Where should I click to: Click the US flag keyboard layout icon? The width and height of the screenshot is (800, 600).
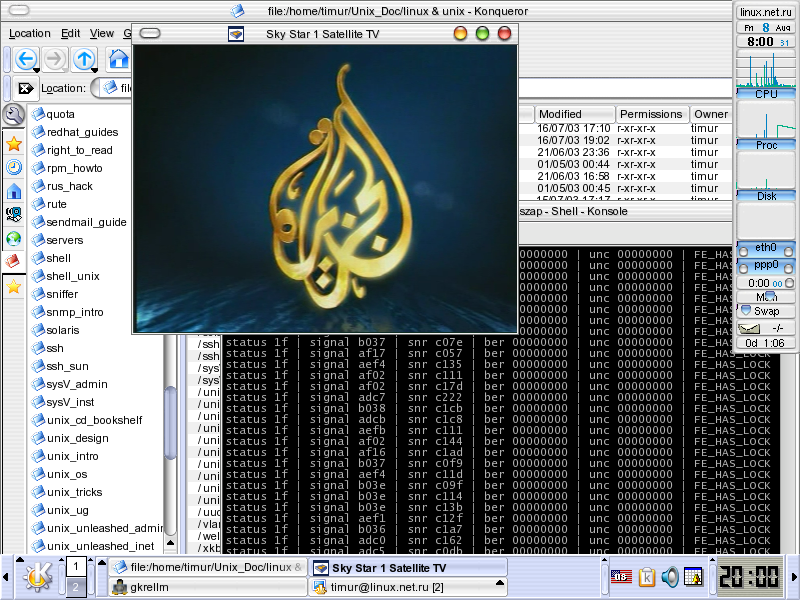pos(621,577)
